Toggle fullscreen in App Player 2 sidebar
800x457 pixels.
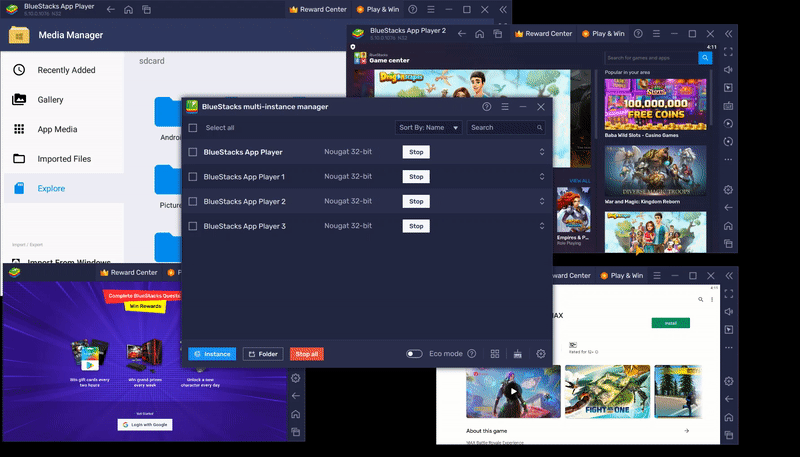tap(728, 52)
